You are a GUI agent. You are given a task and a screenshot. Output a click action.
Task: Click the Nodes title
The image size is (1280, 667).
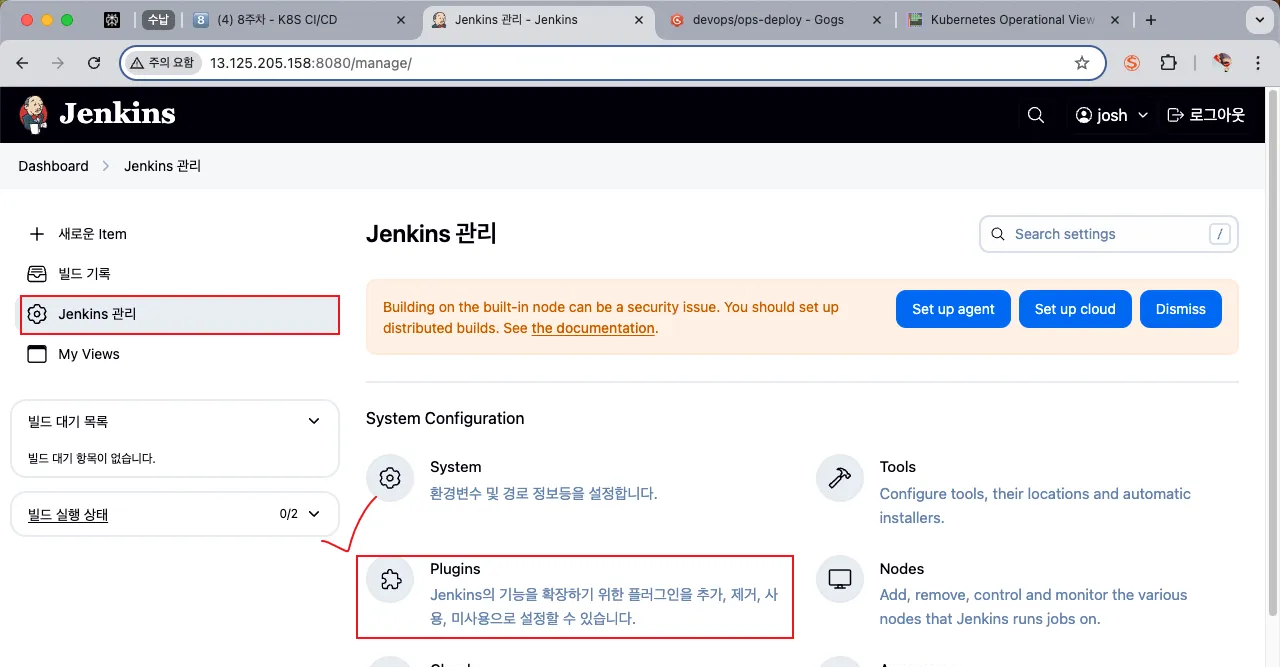(x=902, y=569)
